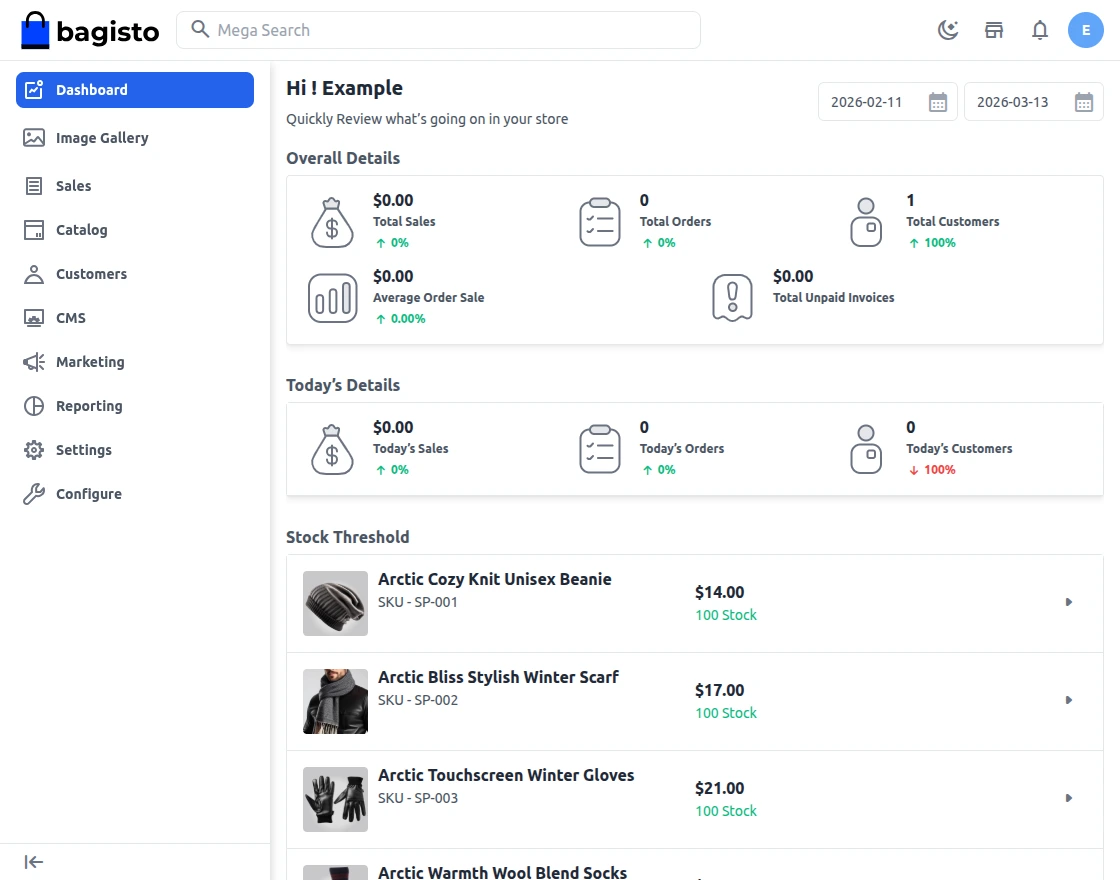Viewport: 1120px width, 880px height.
Task: Collapse the sidebar menu
Action: pos(34,862)
